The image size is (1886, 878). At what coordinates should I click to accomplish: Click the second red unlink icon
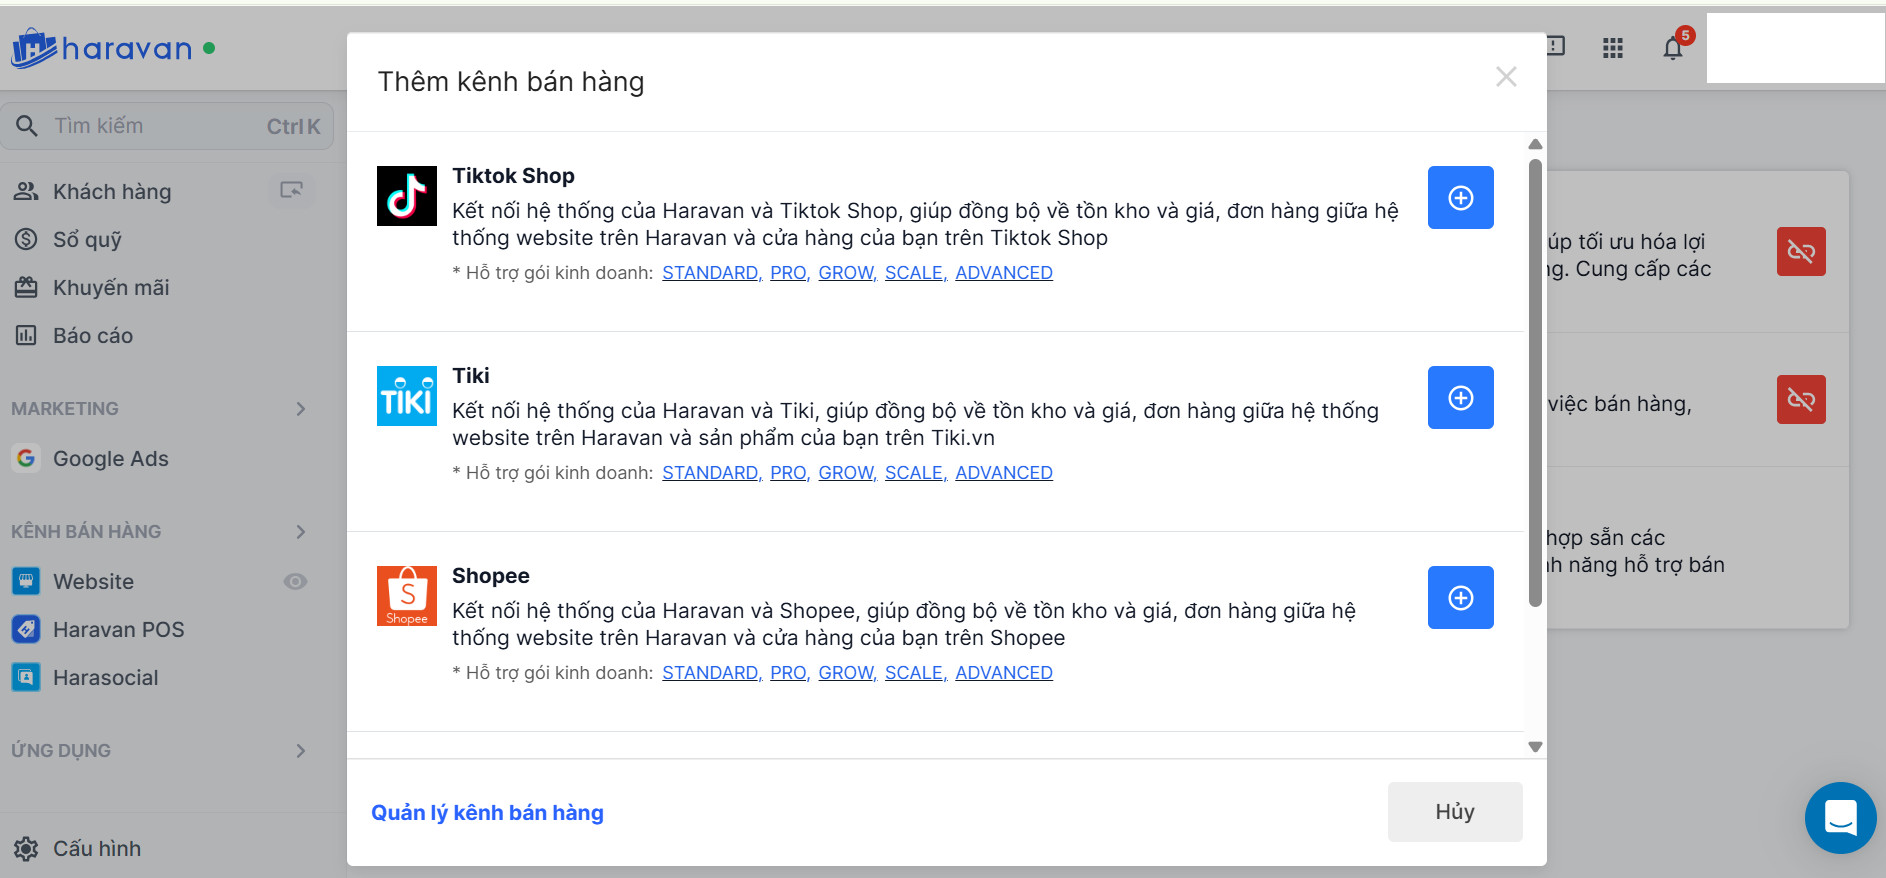(1801, 399)
